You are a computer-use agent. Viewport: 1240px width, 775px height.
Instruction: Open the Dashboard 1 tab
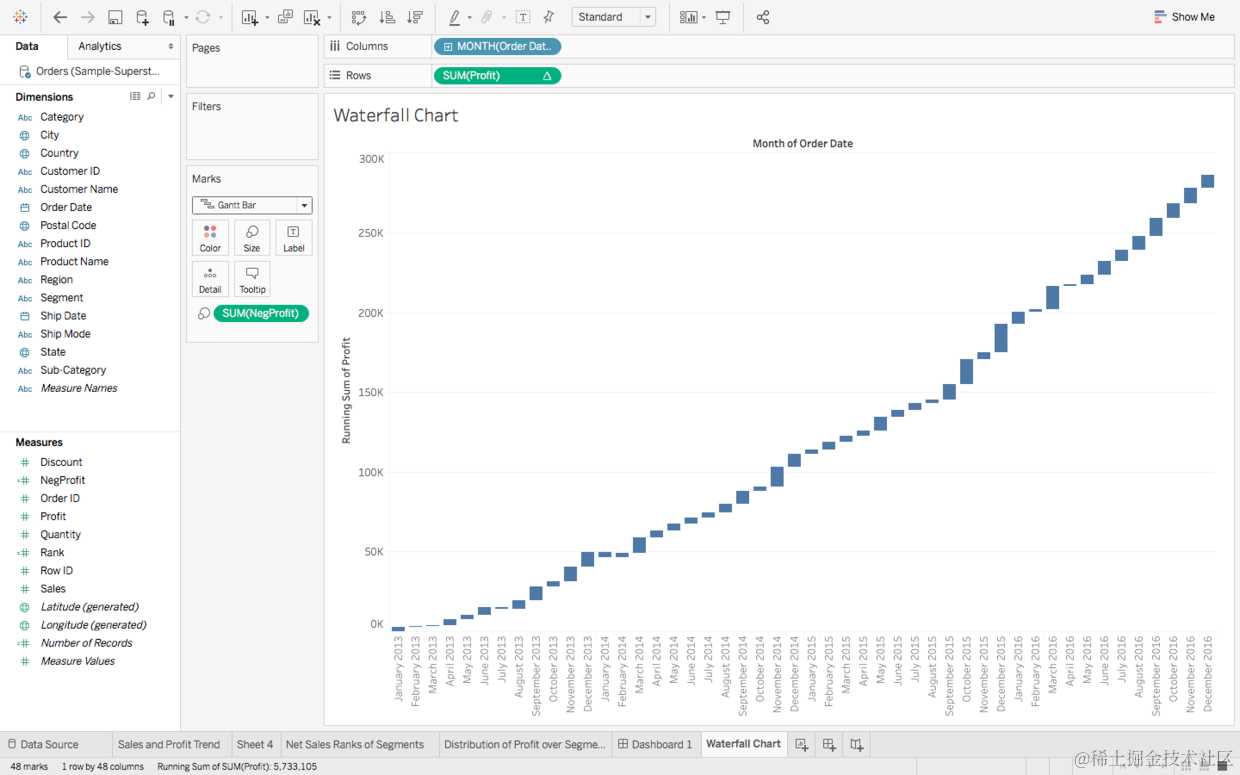point(656,744)
